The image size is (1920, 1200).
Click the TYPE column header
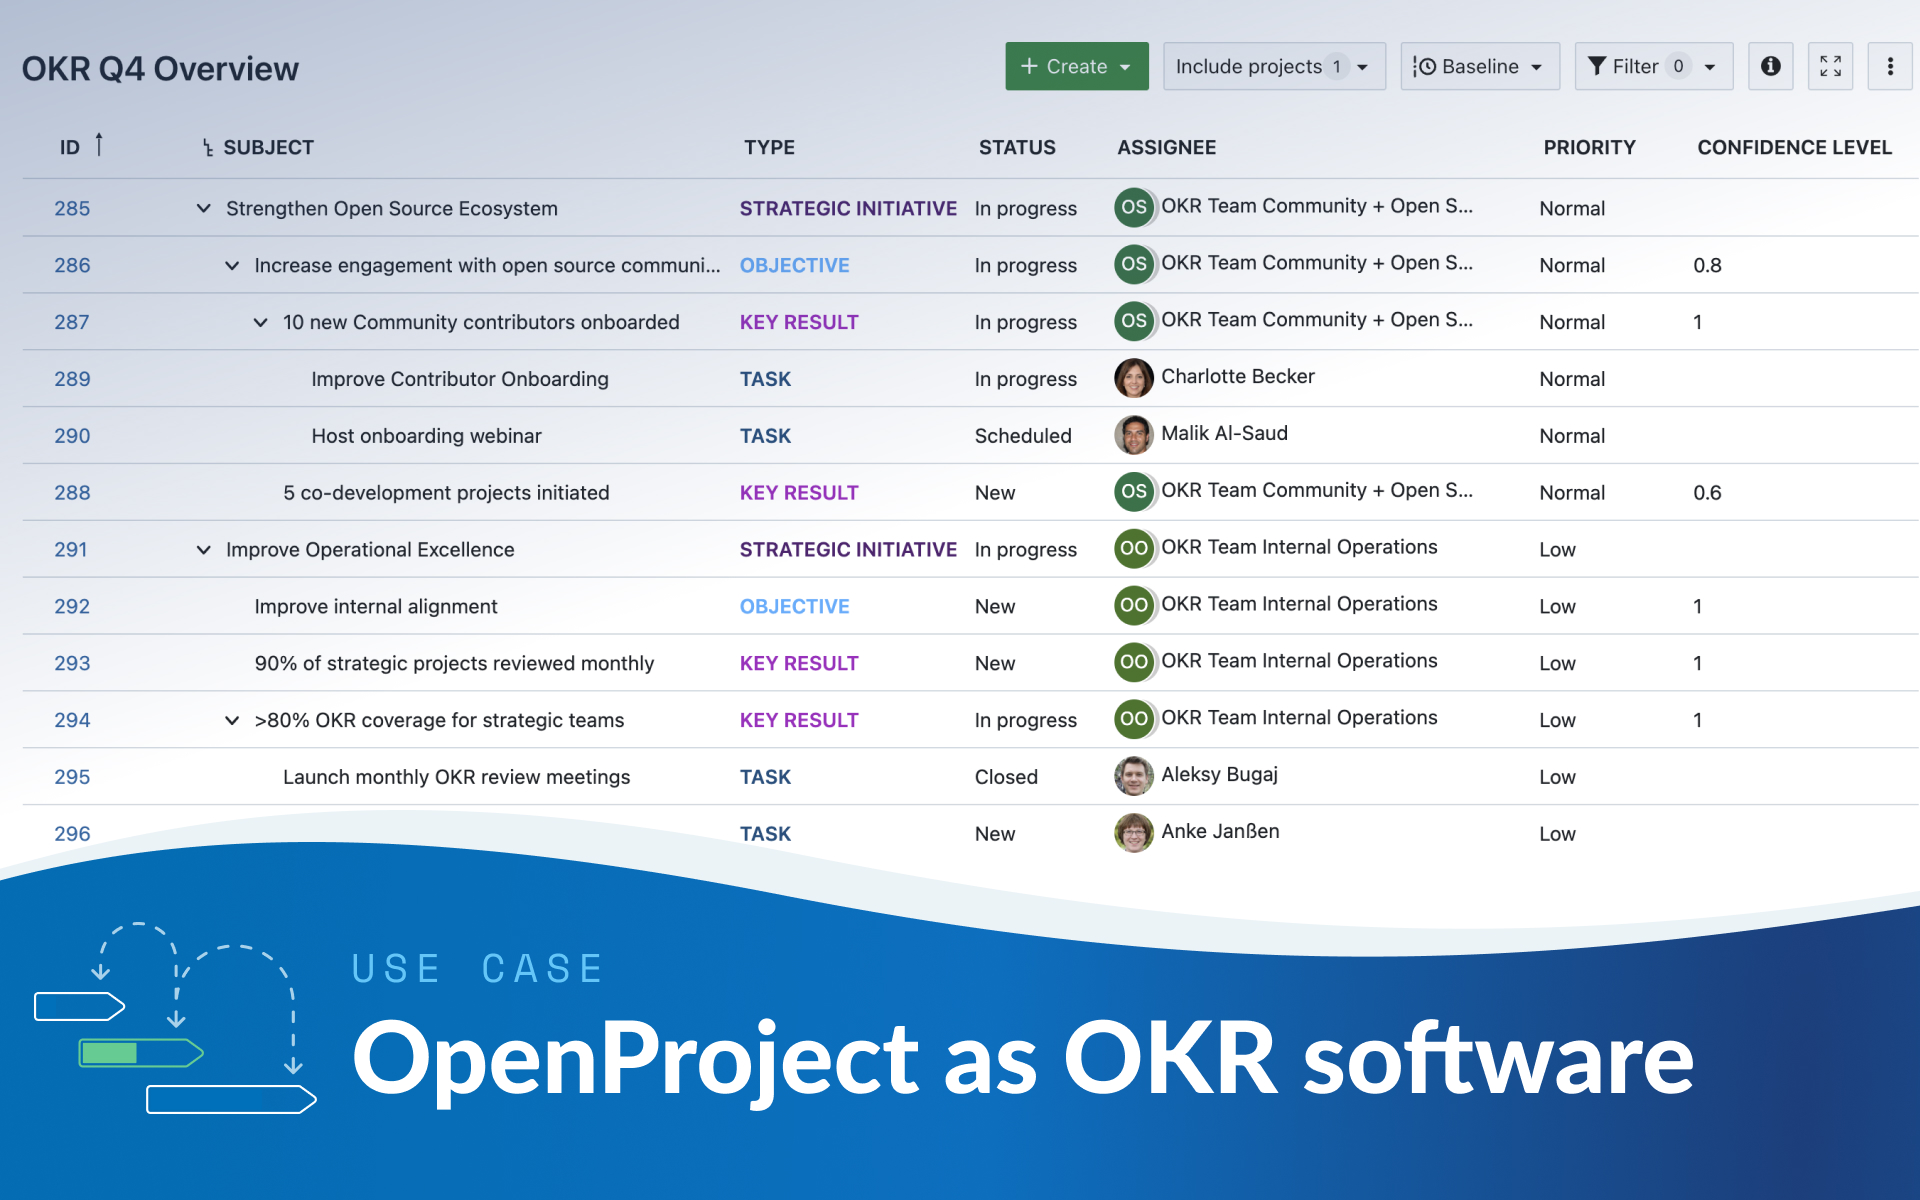click(769, 147)
